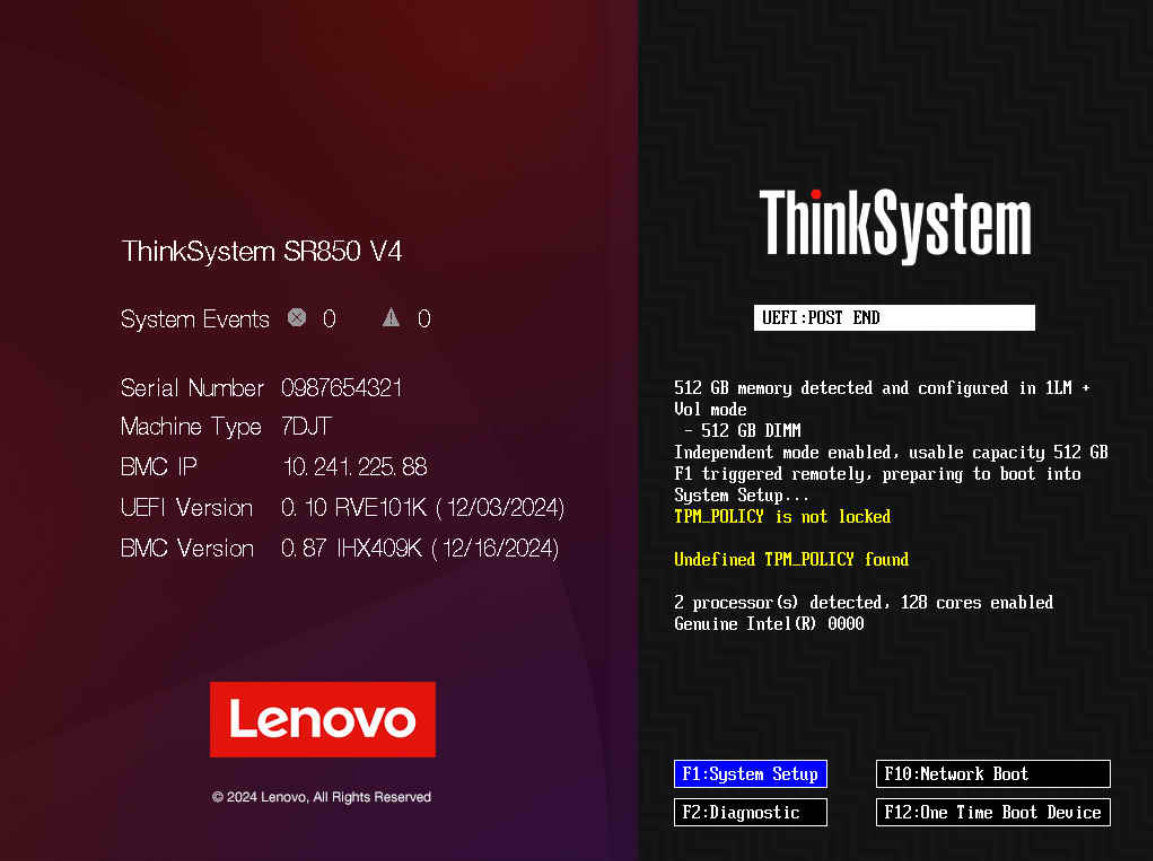Select F1:System Setup button
Image resolution: width=1153 pixels, height=861 pixels.
[750, 774]
